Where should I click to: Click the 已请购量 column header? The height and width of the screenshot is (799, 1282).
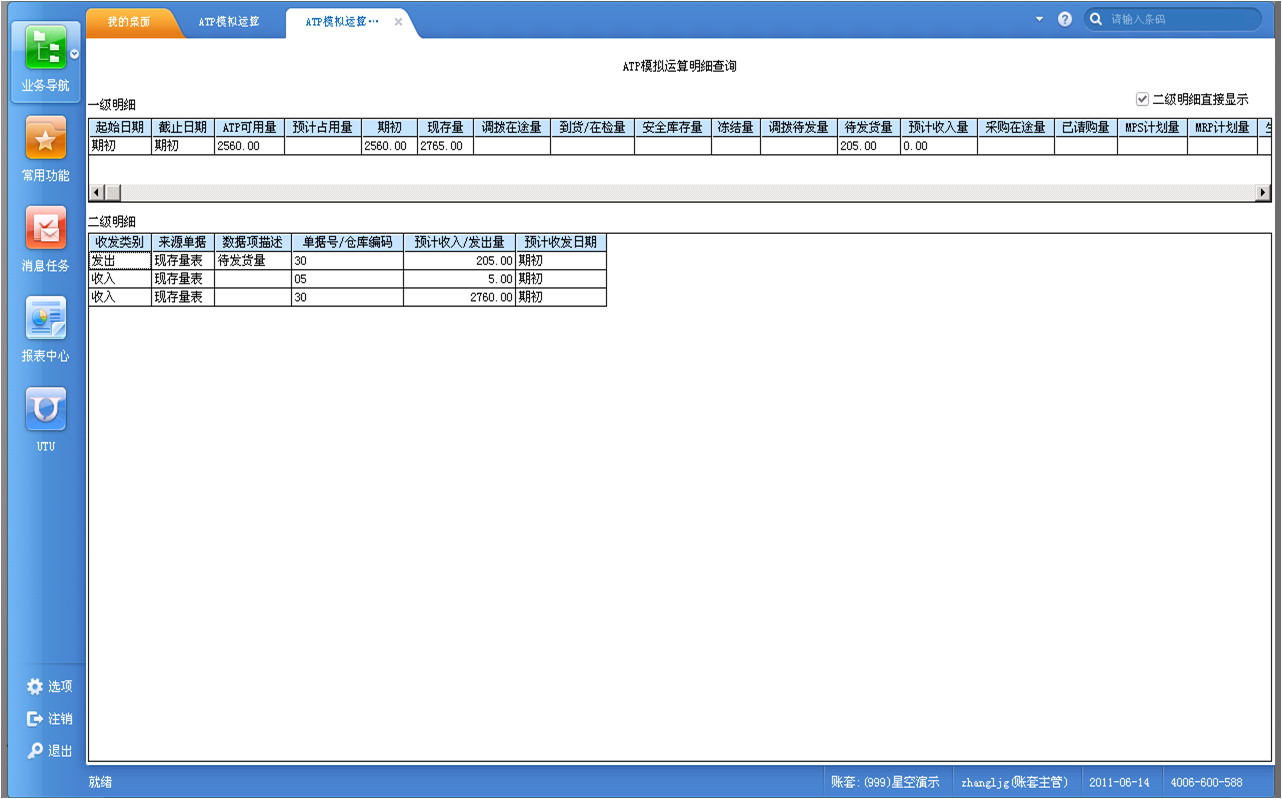(1085, 128)
